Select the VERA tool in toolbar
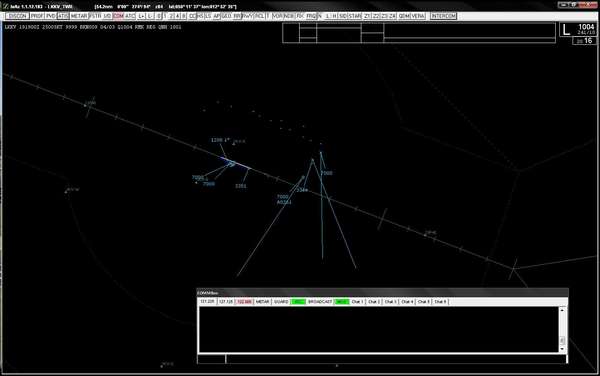Image resolution: width=600 pixels, height=376 pixels. click(418, 16)
